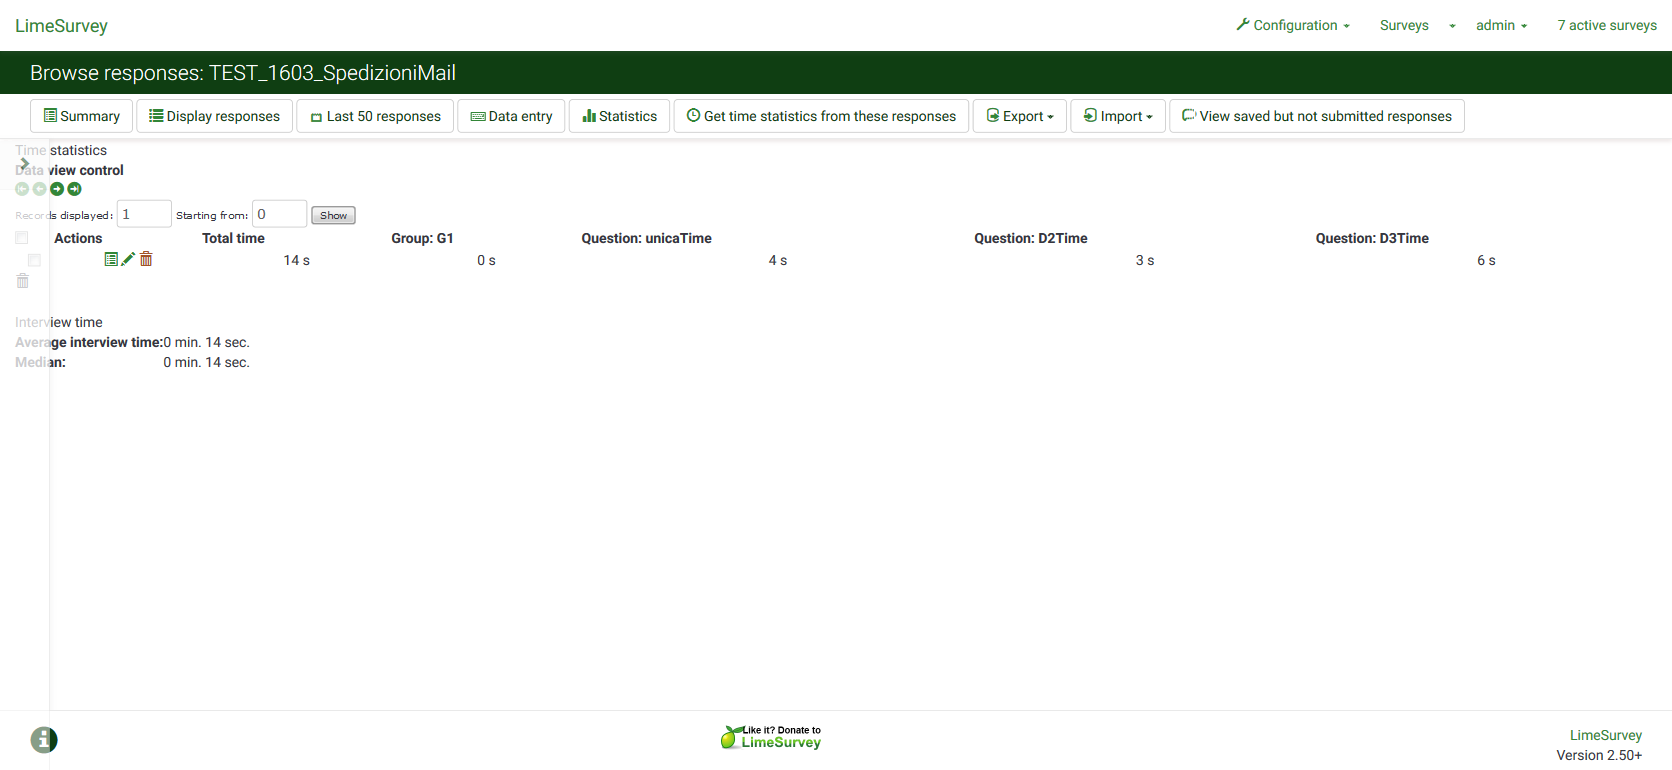This screenshot has height=770, width=1672.
Task: Switch to the Statistics view
Action: (x=619, y=116)
